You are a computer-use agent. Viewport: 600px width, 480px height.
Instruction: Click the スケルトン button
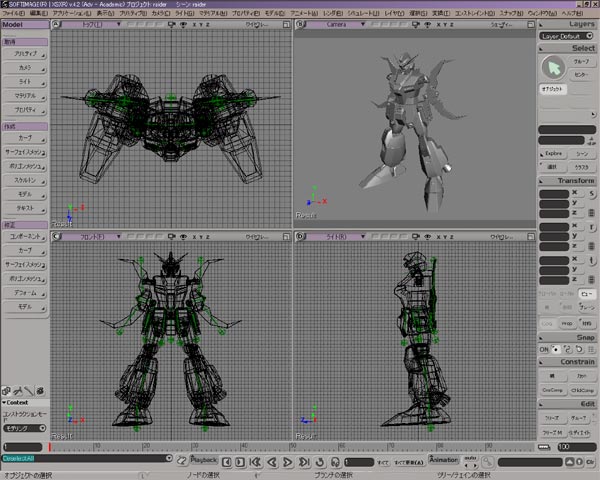click(x=25, y=180)
